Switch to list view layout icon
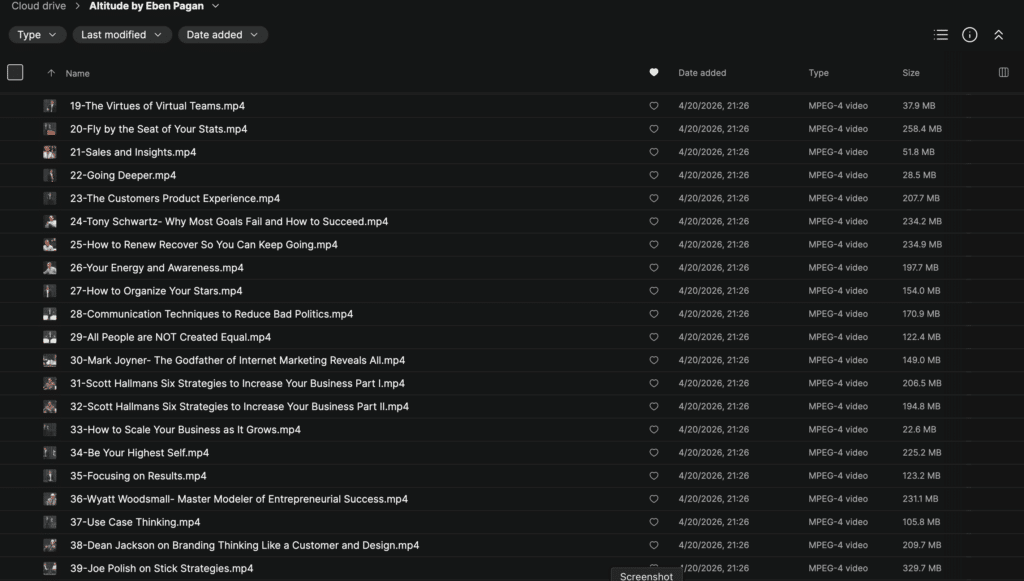1024x581 pixels. click(940, 35)
